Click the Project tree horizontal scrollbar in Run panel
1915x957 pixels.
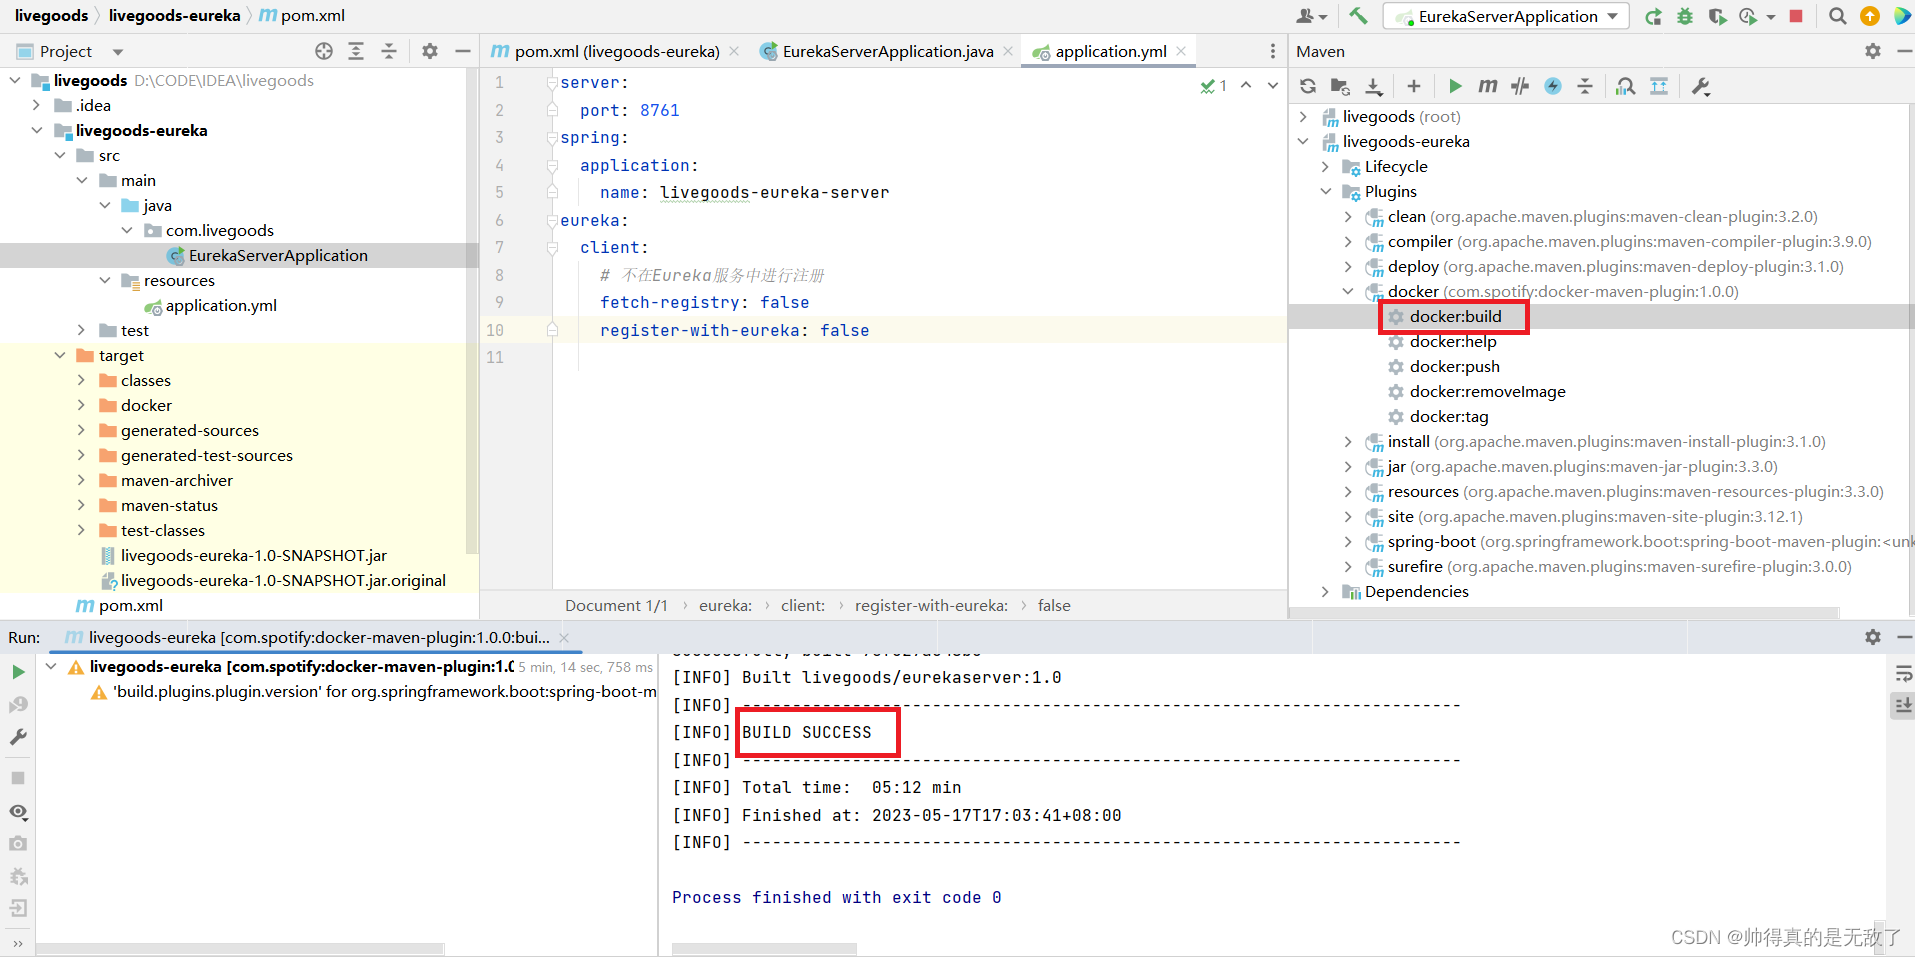[240, 948]
